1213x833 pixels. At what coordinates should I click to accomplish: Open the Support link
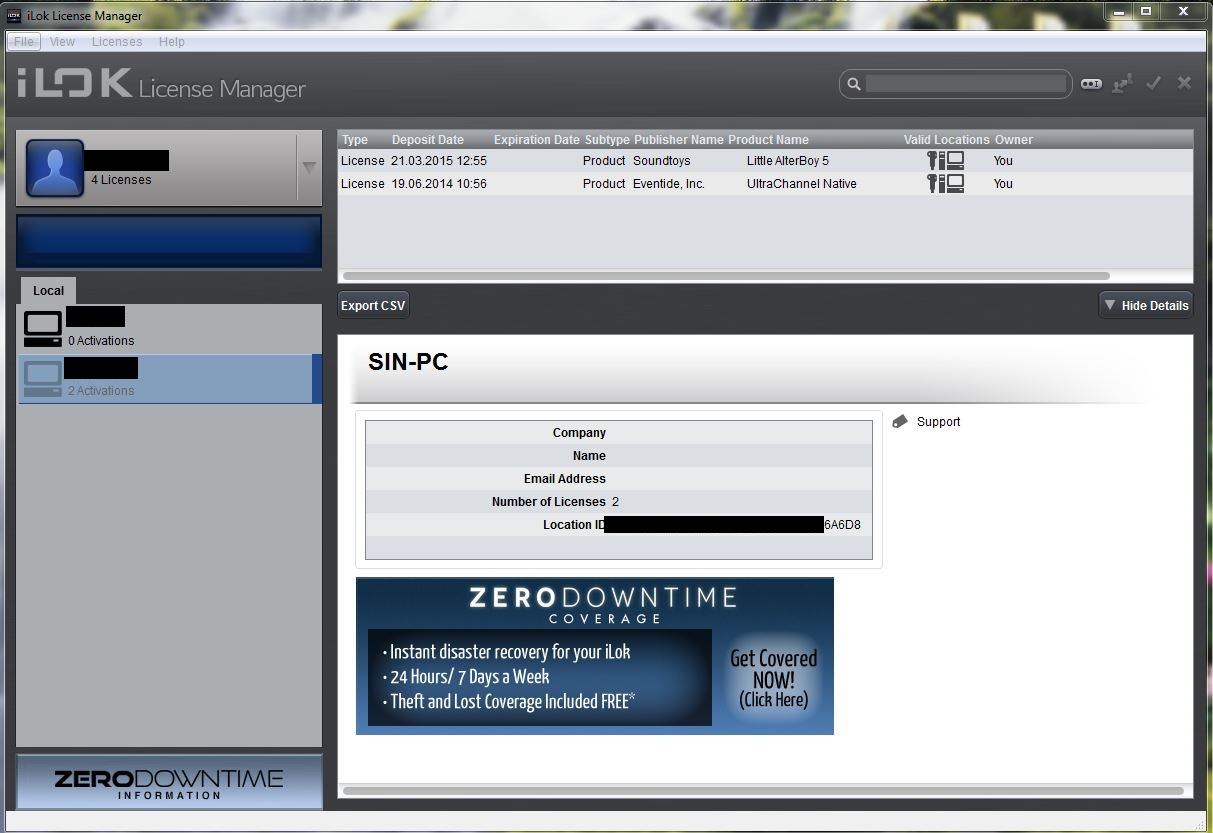[x=938, y=422]
